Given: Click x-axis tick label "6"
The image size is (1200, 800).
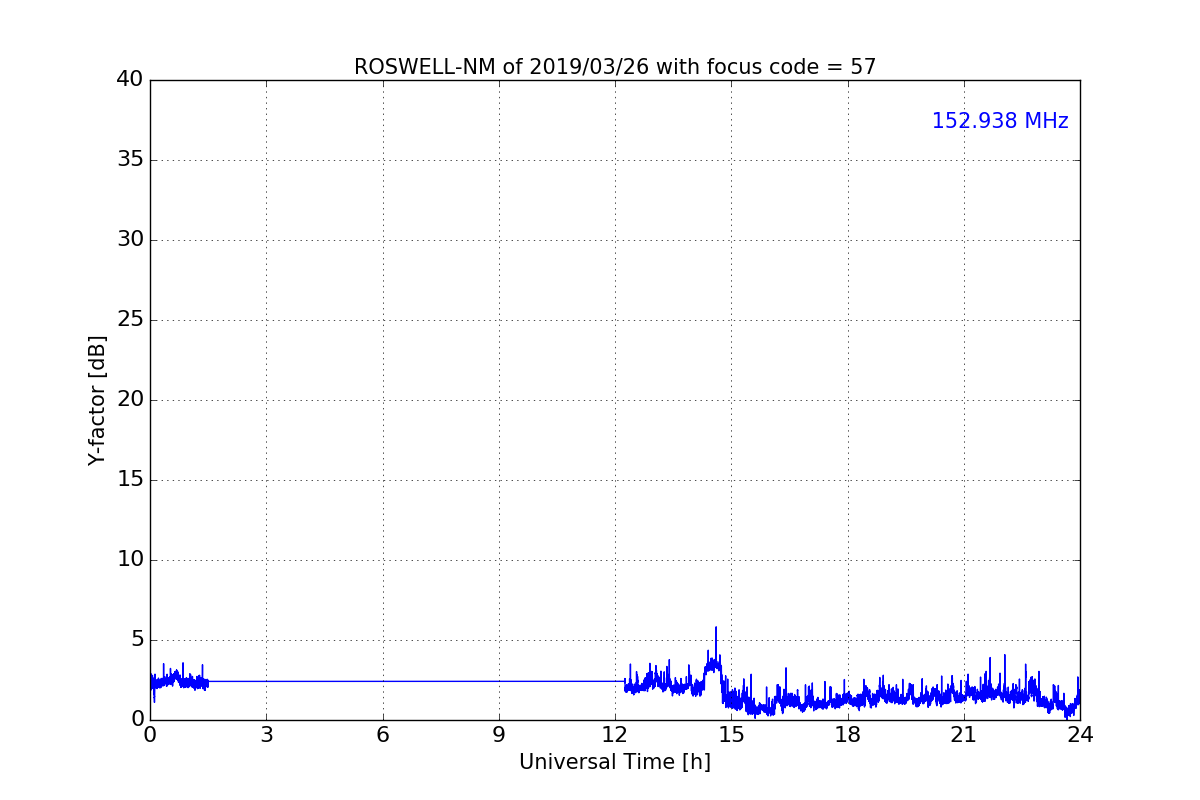Looking at the screenshot, I should [x=382, y=735].
